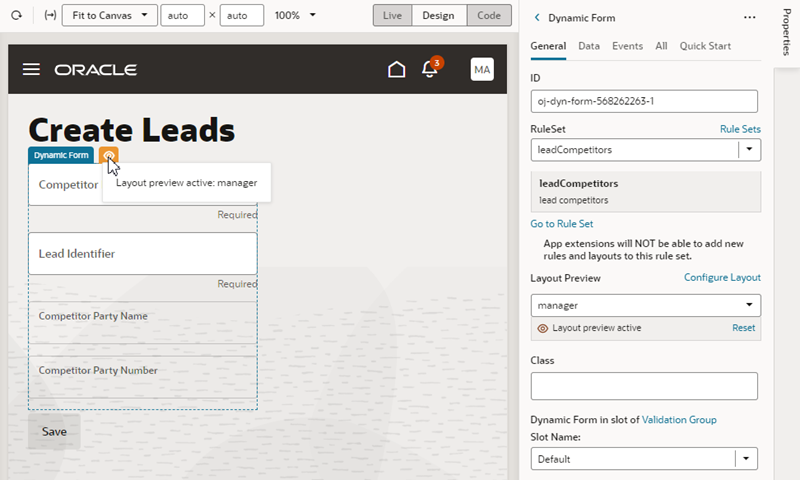Select the Quick Start tab
This screenshot has width=800, height=480.
pyautogui.click(x=705, y=46)
